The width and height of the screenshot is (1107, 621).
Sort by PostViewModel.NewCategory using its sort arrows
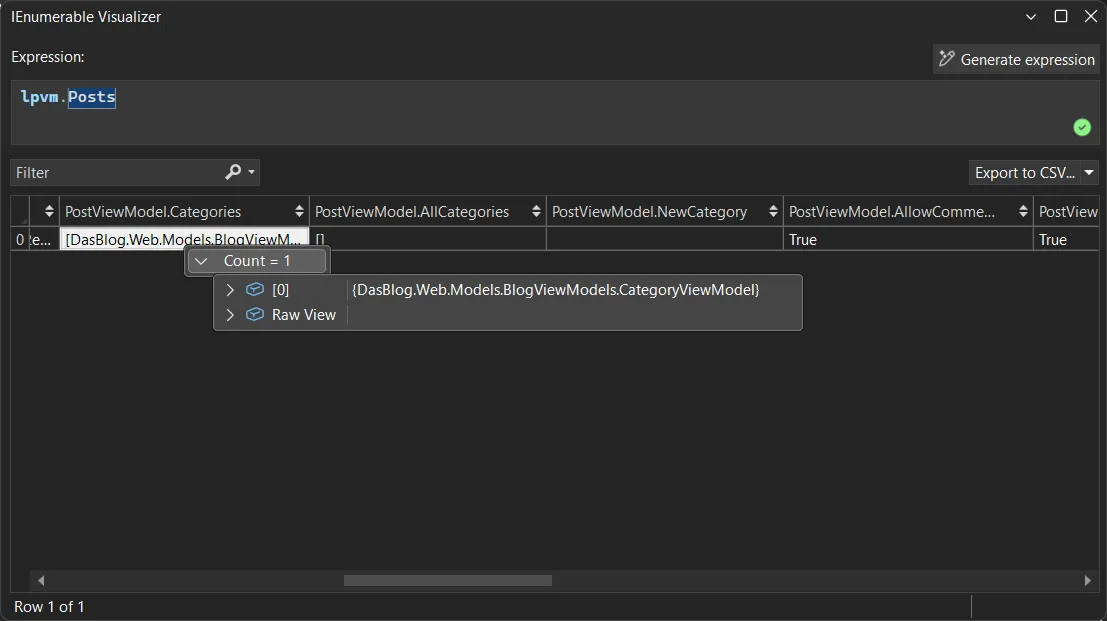point(773,212)
